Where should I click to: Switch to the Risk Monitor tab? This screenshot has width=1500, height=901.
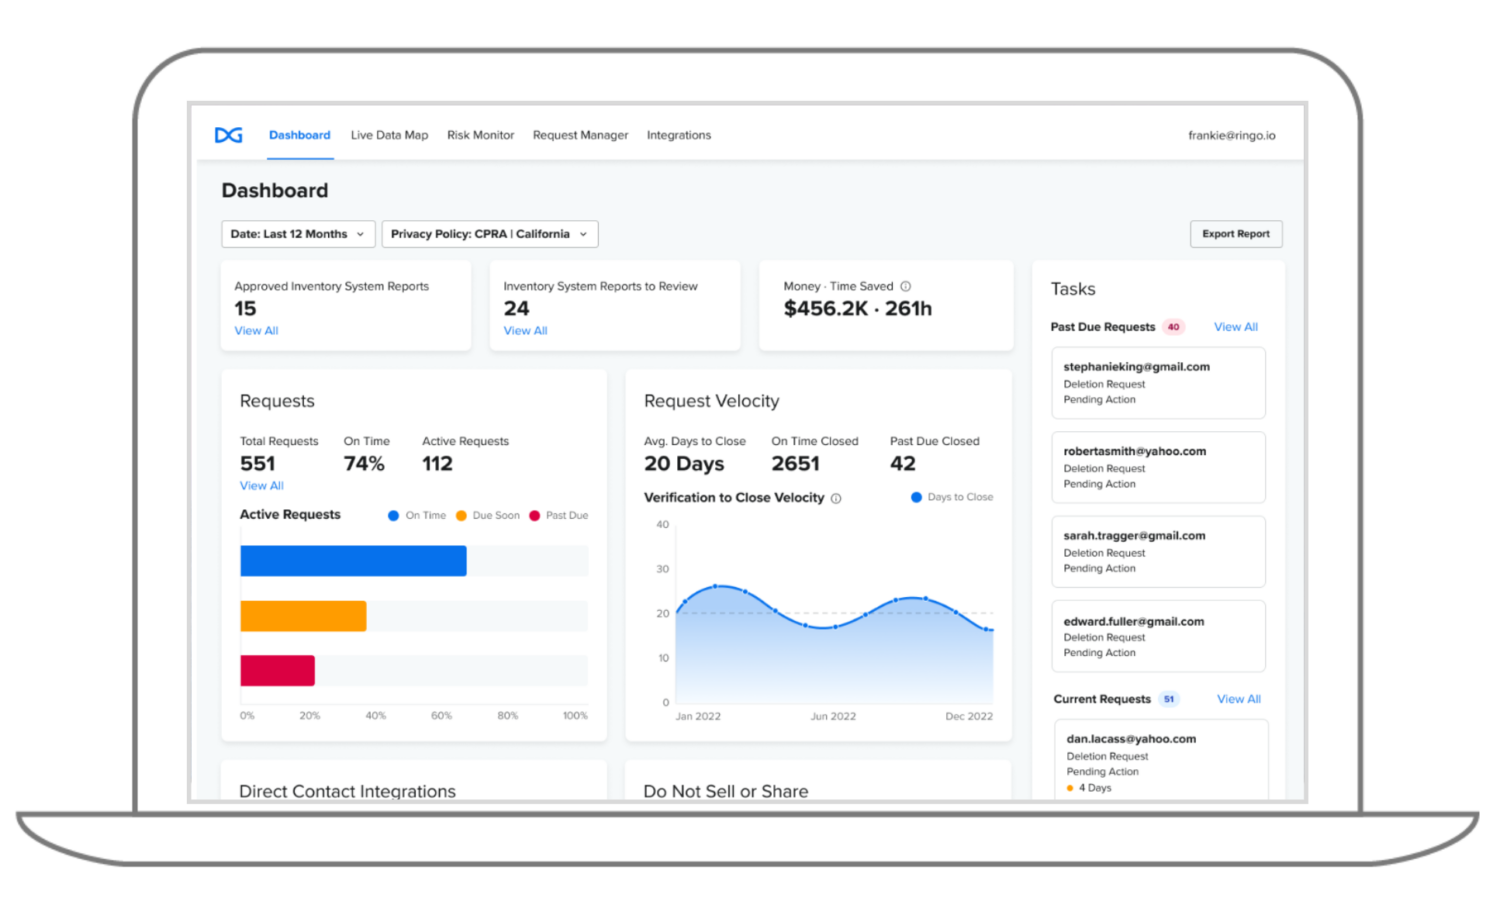pos(480,135)
